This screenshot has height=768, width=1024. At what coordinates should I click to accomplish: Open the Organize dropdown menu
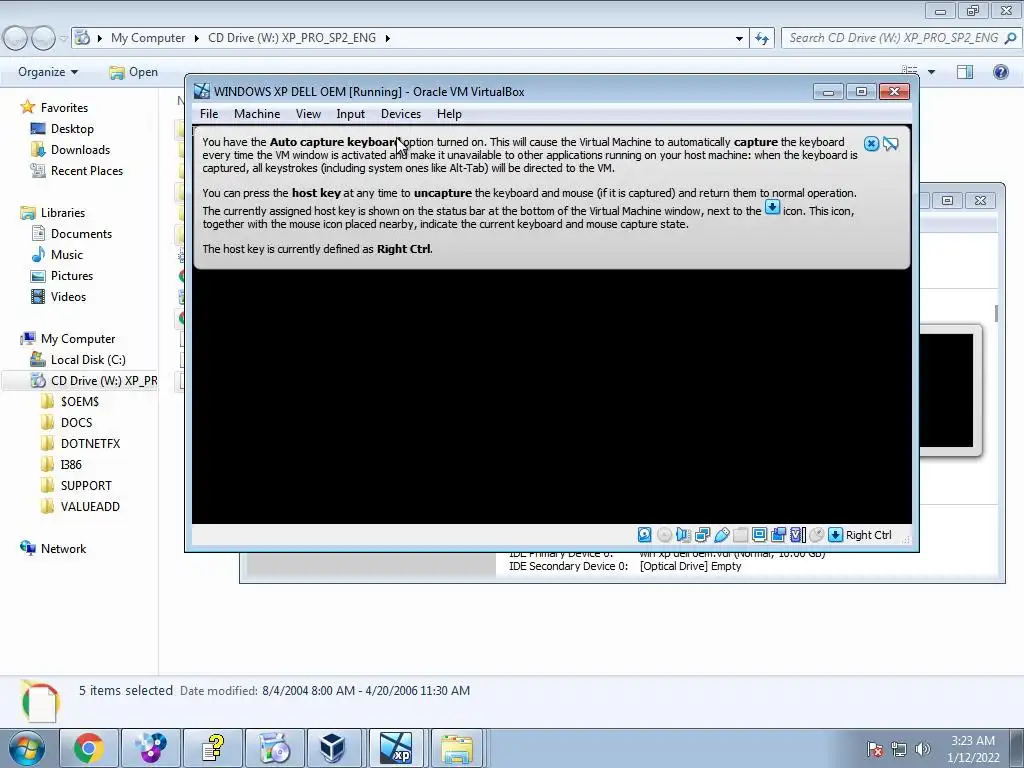[x=48, y=72]
